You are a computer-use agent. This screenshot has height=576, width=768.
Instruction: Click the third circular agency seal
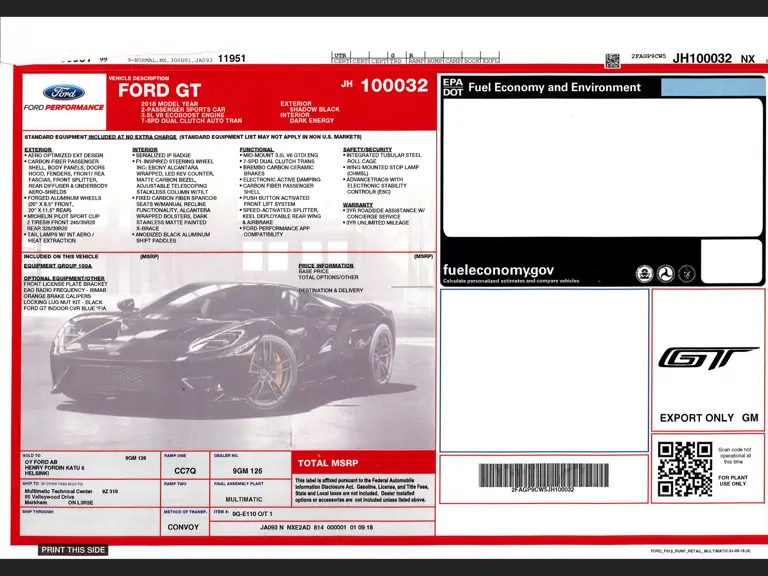coord(687,273)
